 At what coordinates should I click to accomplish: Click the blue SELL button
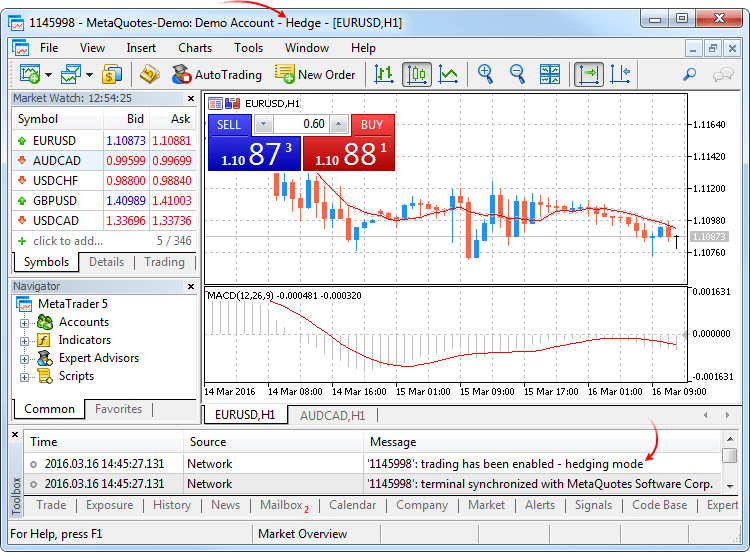click(x=229, y=125)
